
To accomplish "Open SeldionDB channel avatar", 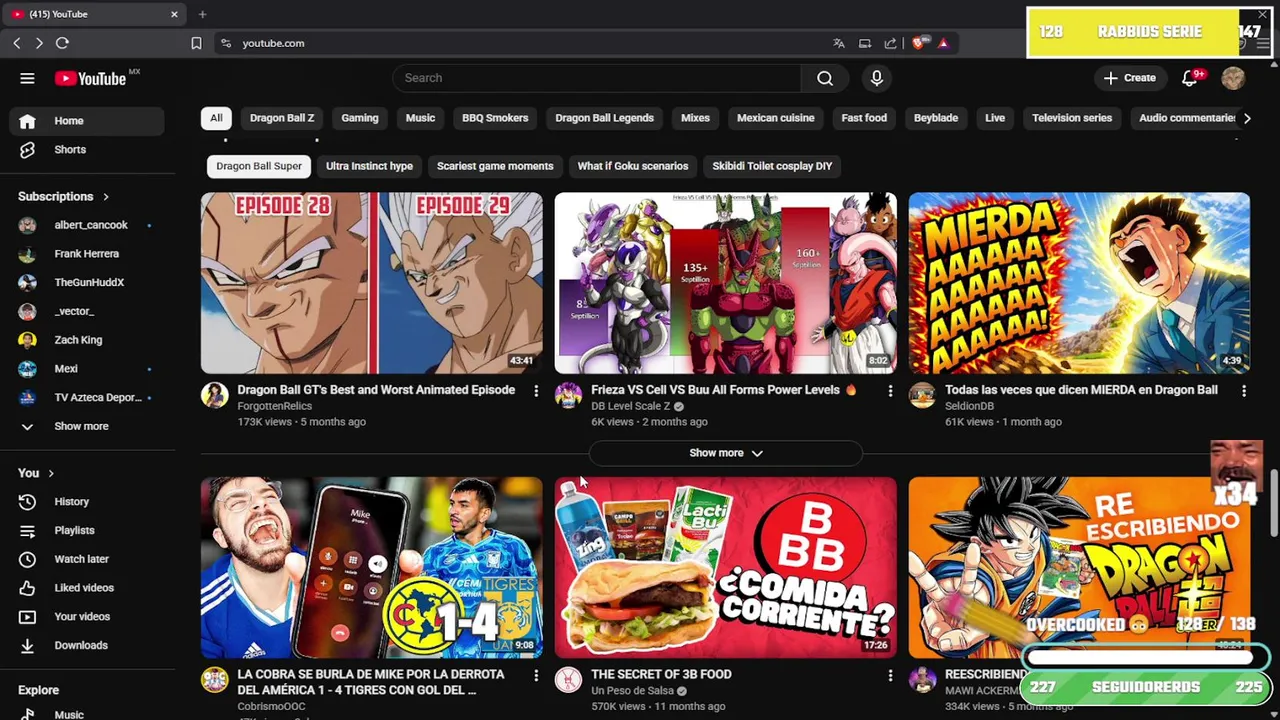I will pos(922,395).
